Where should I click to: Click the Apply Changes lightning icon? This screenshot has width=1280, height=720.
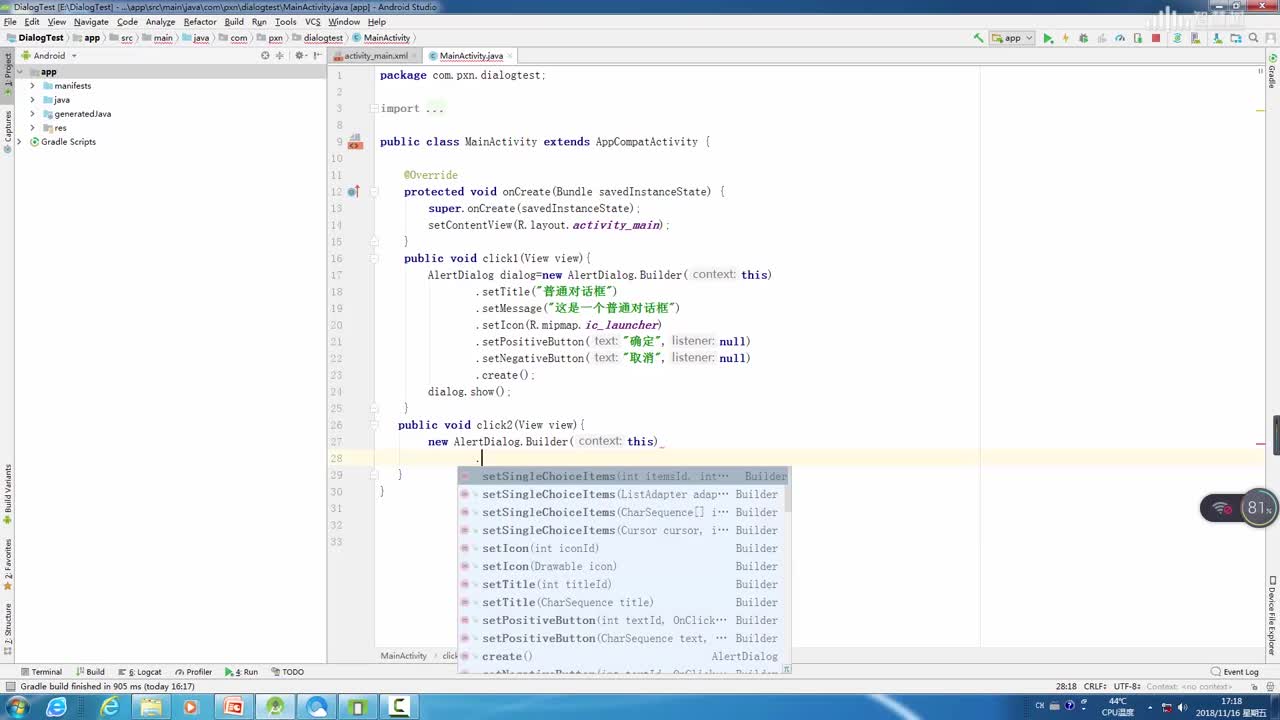(1066, 38)
